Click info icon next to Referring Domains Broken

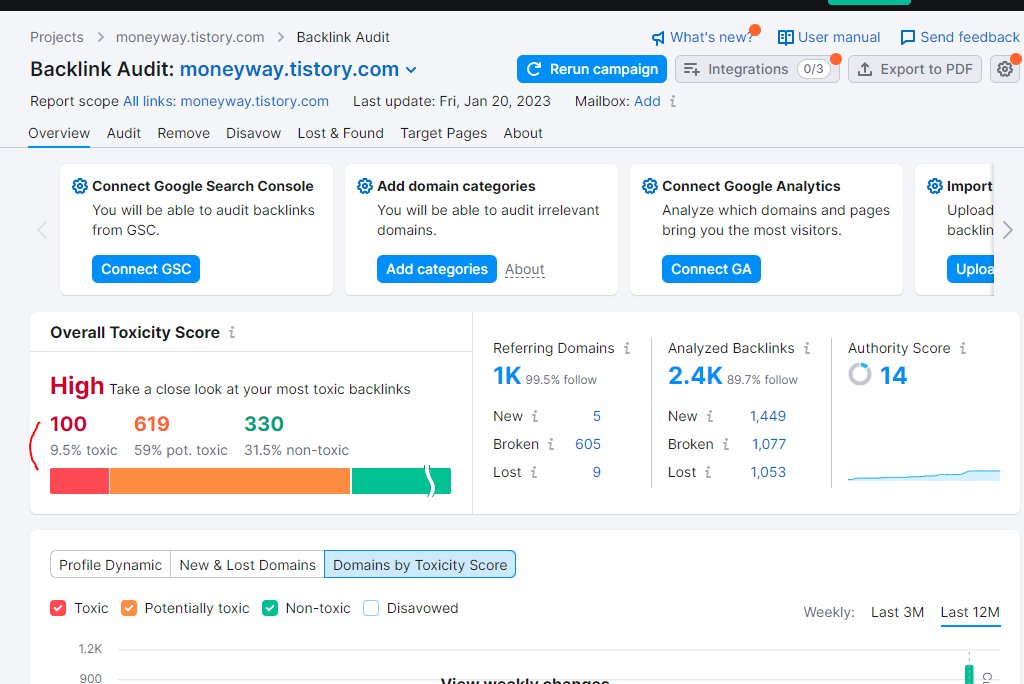click(x=551, y=444)
